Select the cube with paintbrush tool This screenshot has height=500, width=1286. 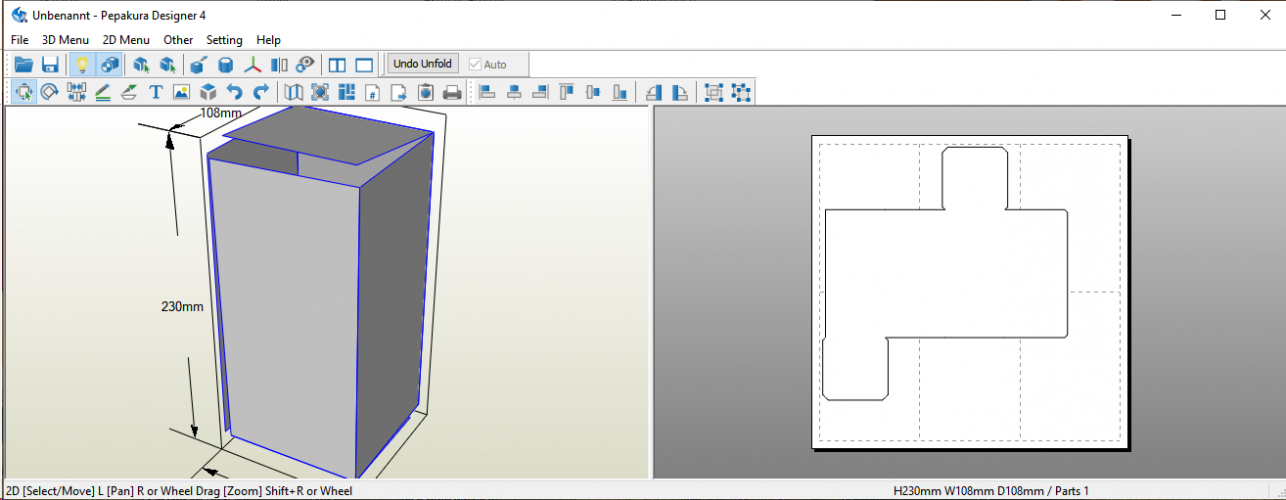point(199,65)
